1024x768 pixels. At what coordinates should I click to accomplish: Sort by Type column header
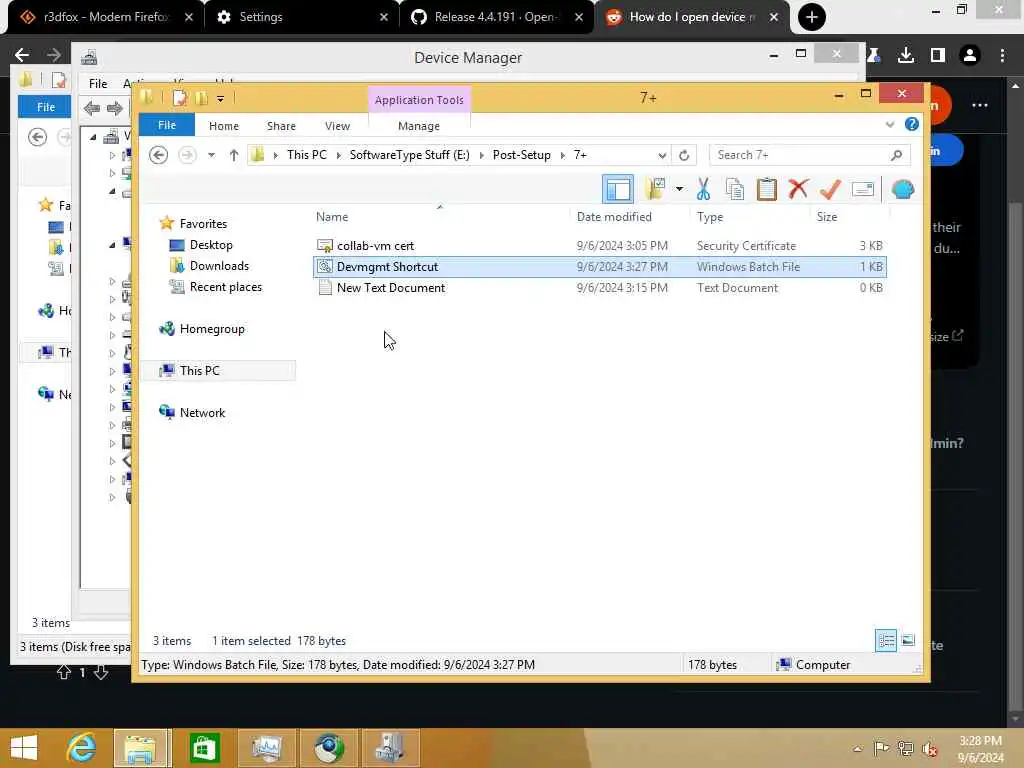pos(750,217)
